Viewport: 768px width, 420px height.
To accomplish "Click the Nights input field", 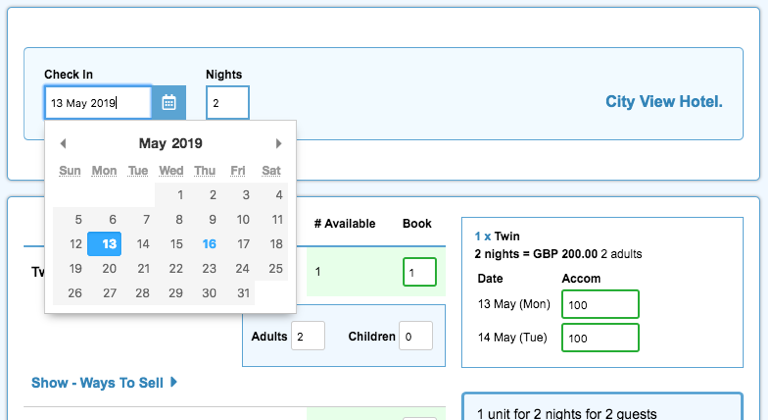I will tap(227, 102).
